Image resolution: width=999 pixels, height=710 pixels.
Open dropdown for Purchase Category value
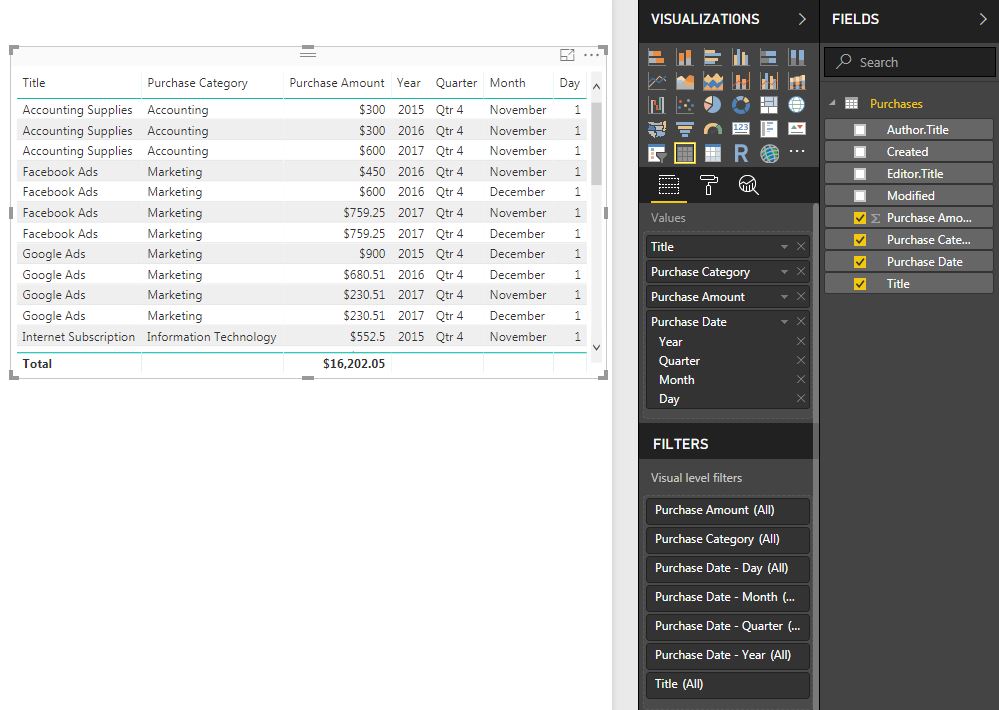784,272
